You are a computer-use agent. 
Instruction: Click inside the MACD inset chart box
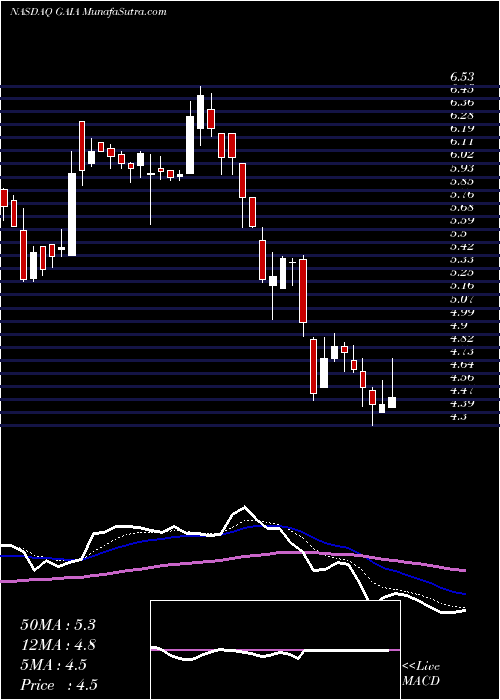coord(275,650)
